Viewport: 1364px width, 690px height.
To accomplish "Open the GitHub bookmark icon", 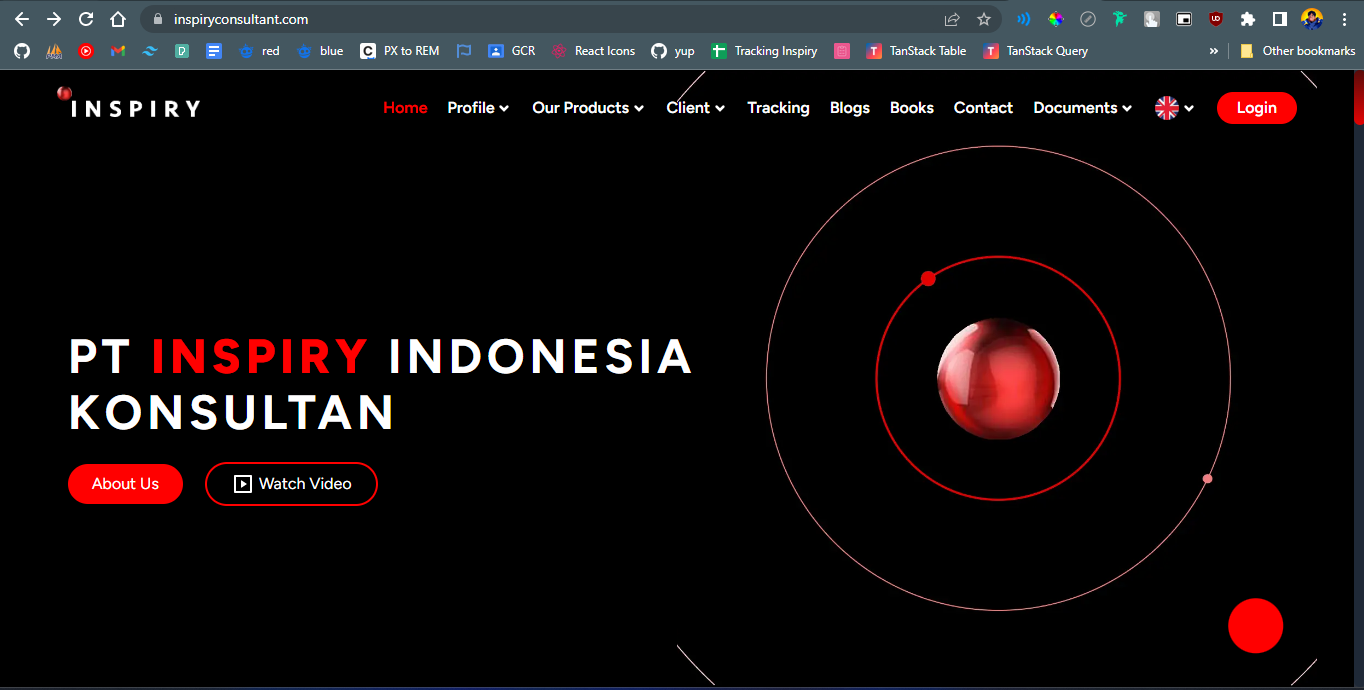I will (22, 51).
